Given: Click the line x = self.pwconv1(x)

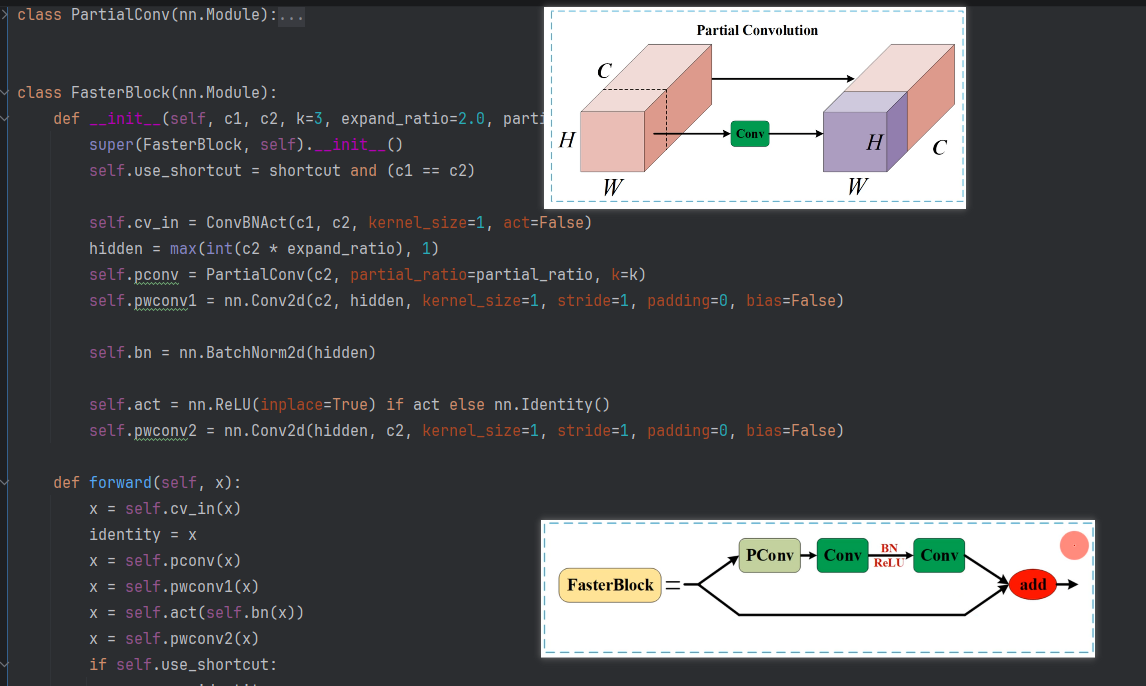Looking at the screenshot, I should [174, 587].
